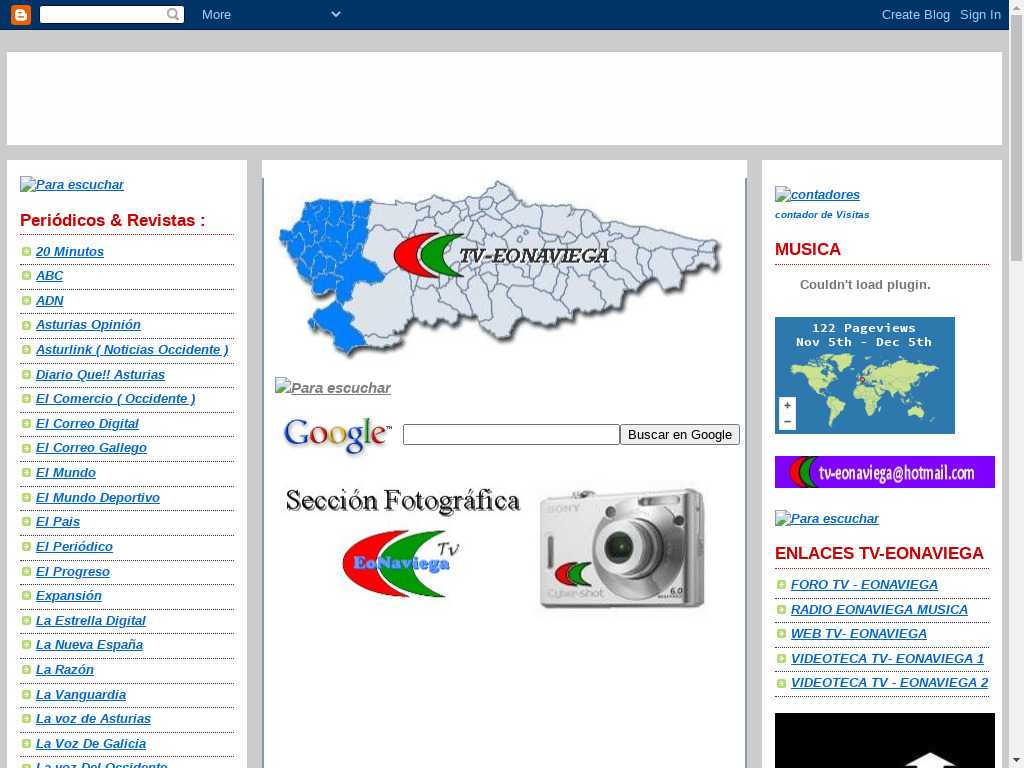
Task: Click the contadores visit counter image
Action: [817, 195]
